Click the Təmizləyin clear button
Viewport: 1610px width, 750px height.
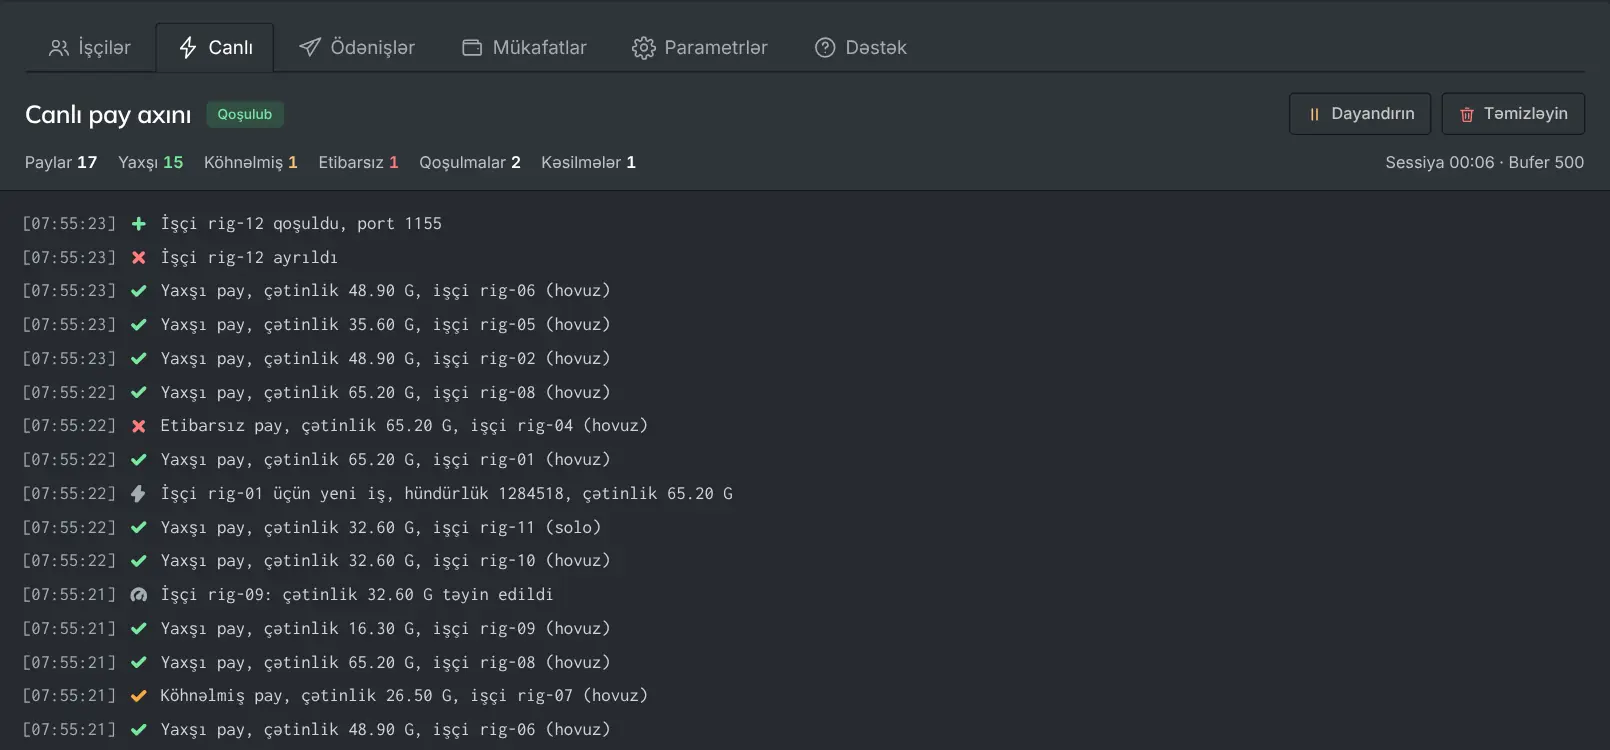click(1513, 114)
